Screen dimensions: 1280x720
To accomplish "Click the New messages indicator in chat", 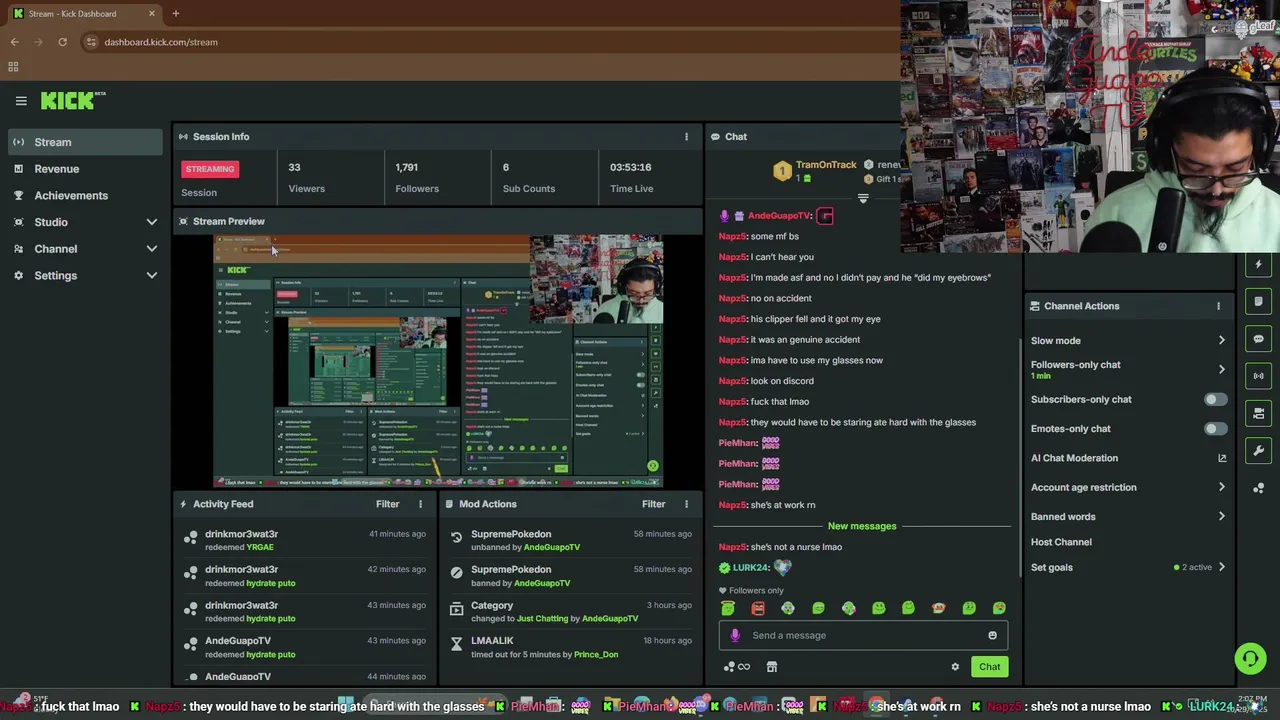I will pos(862,526).
